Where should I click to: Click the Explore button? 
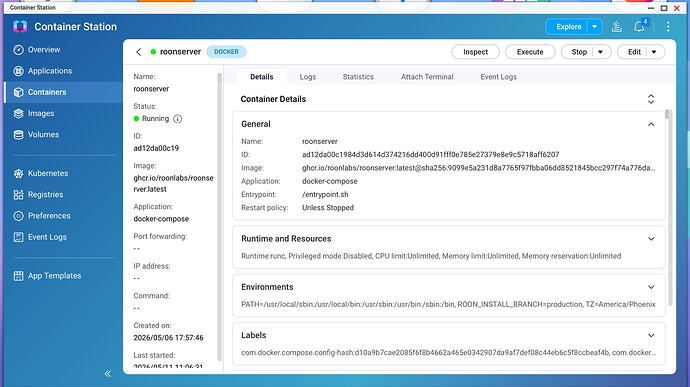pyautogui.click(x=568, y=27)
